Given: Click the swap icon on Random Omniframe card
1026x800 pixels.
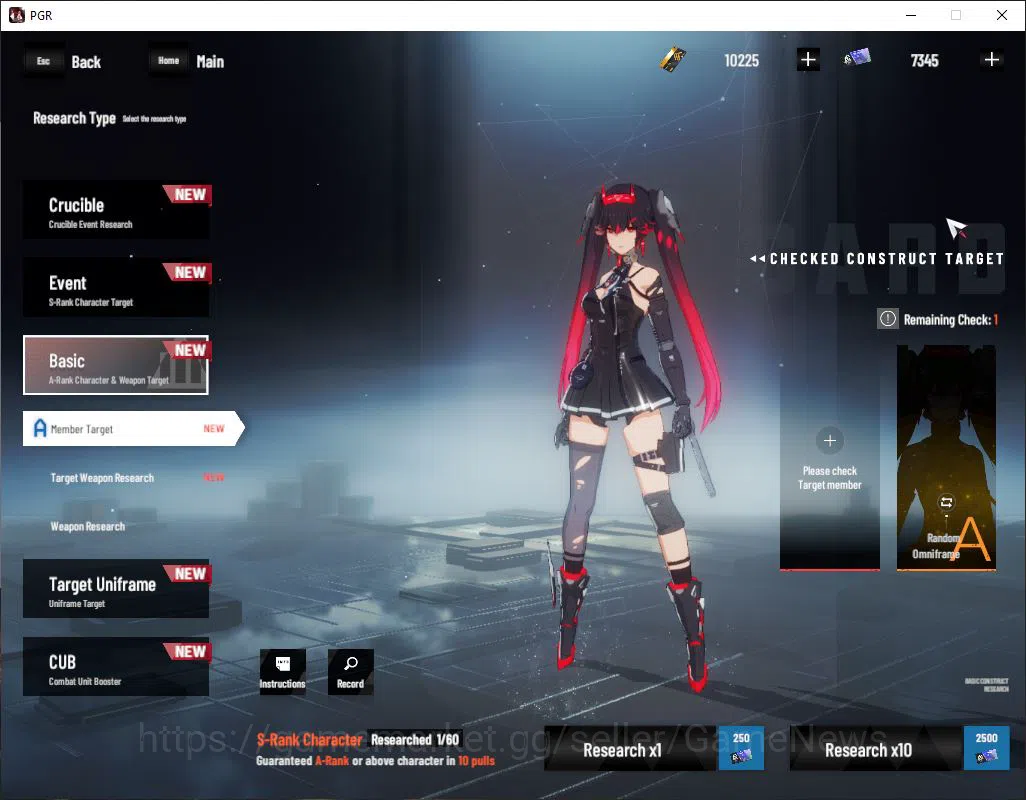Looking at the screenshot, I should click(x=946, y=502).
